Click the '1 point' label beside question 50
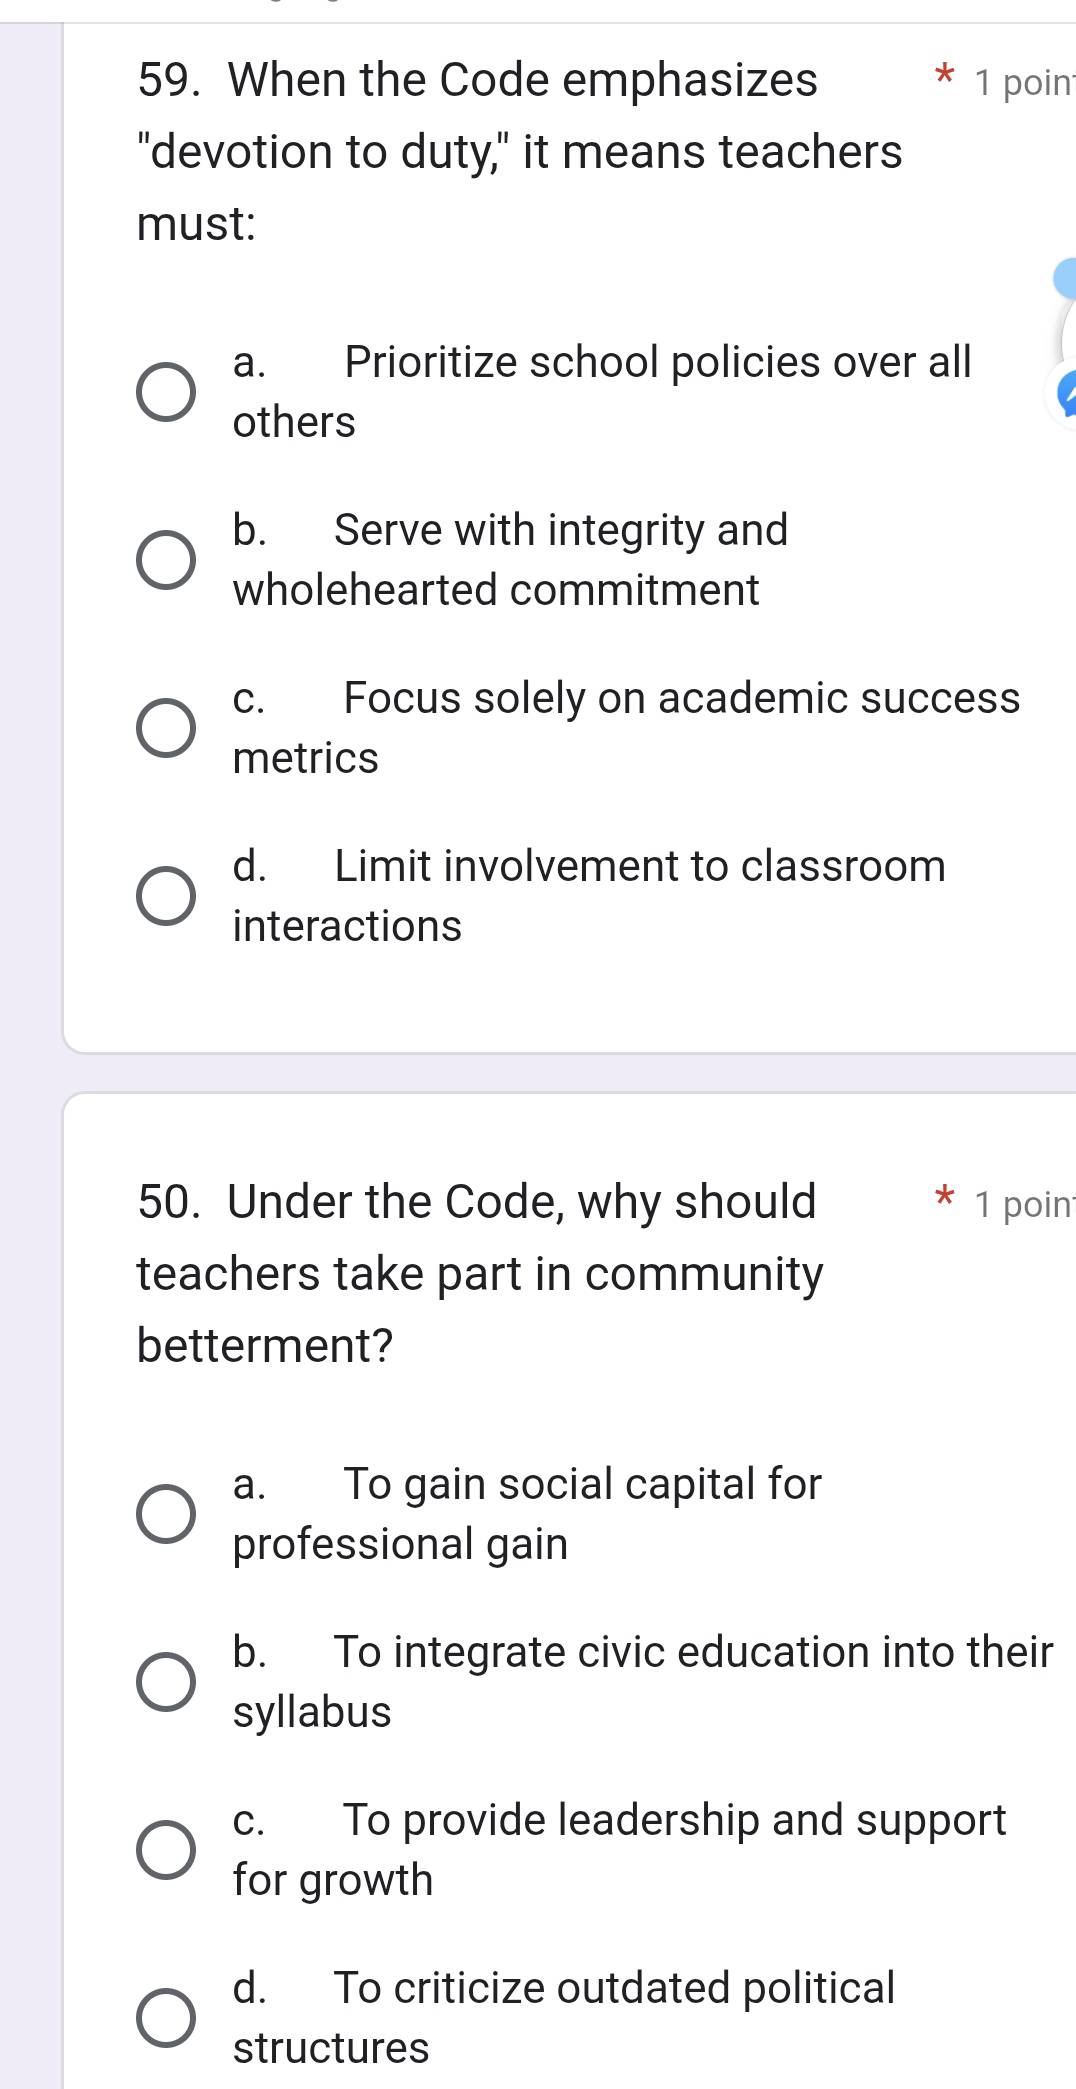The image size is (1076, 2089). [x=1023, y=1205]
